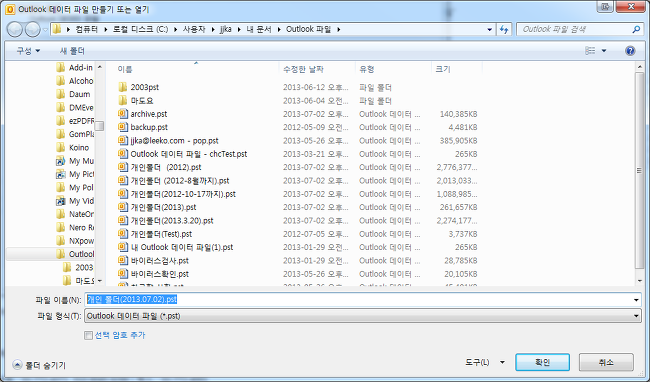This screenshot has height=382, width=650.
Task: Expand the 내 문서 breadcrumb arrow
Action: 279,29
